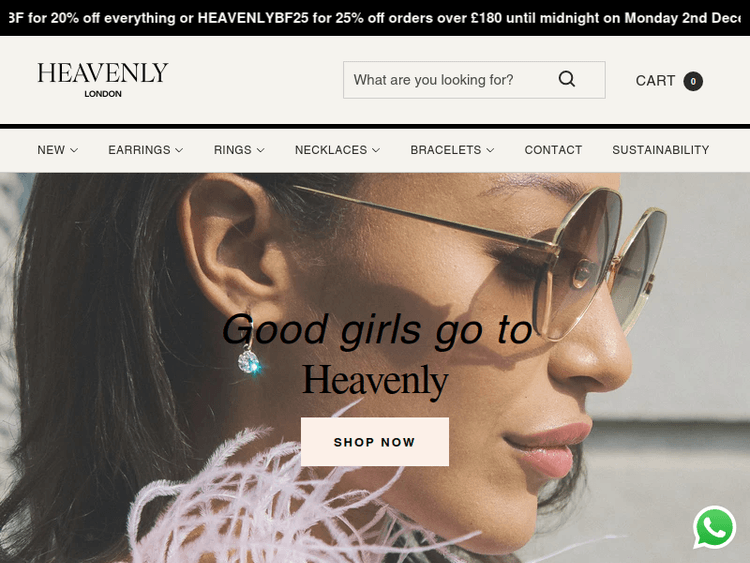This screenshot has height=563, width=750.
Task: Expand the RINGS dropdown chevron
Action: coord(261,150)
